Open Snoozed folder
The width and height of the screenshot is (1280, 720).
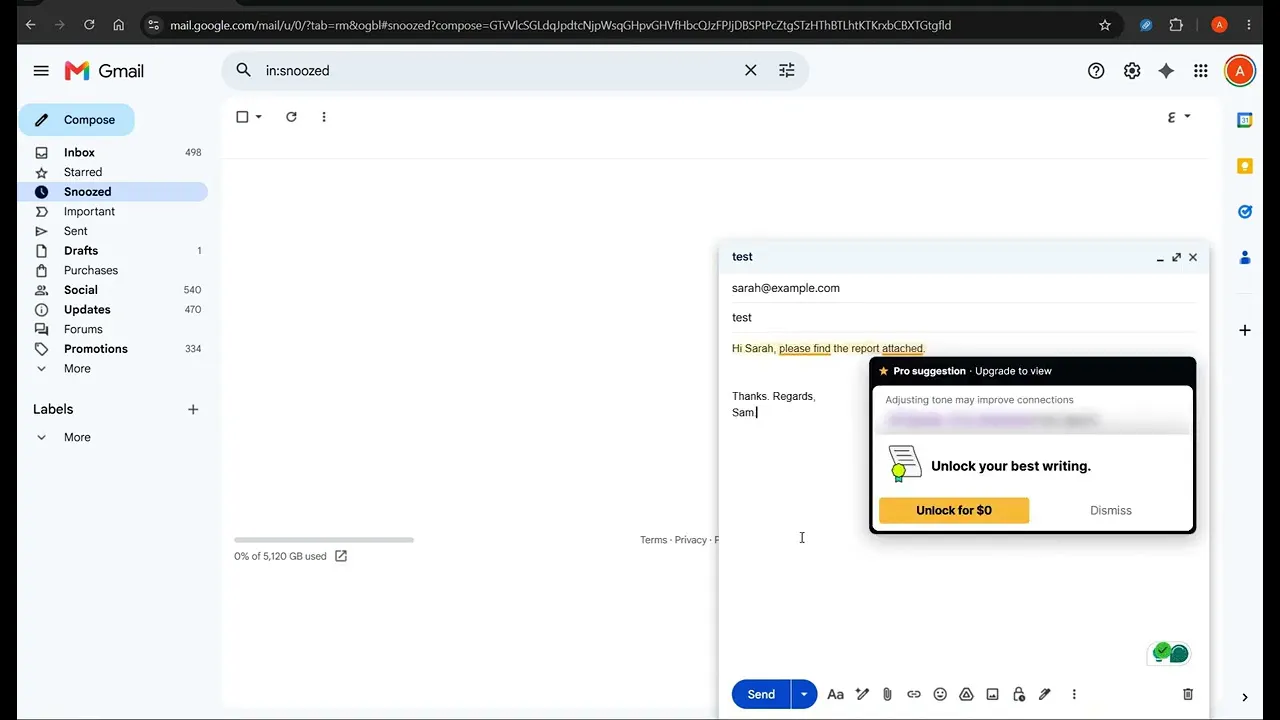[112, 192]
